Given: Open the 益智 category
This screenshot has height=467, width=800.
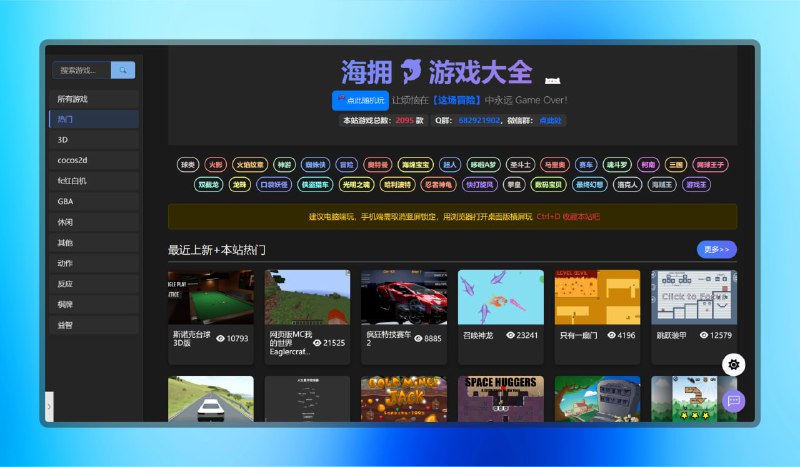Looking at the screenshot, I should tap(94, 325).
